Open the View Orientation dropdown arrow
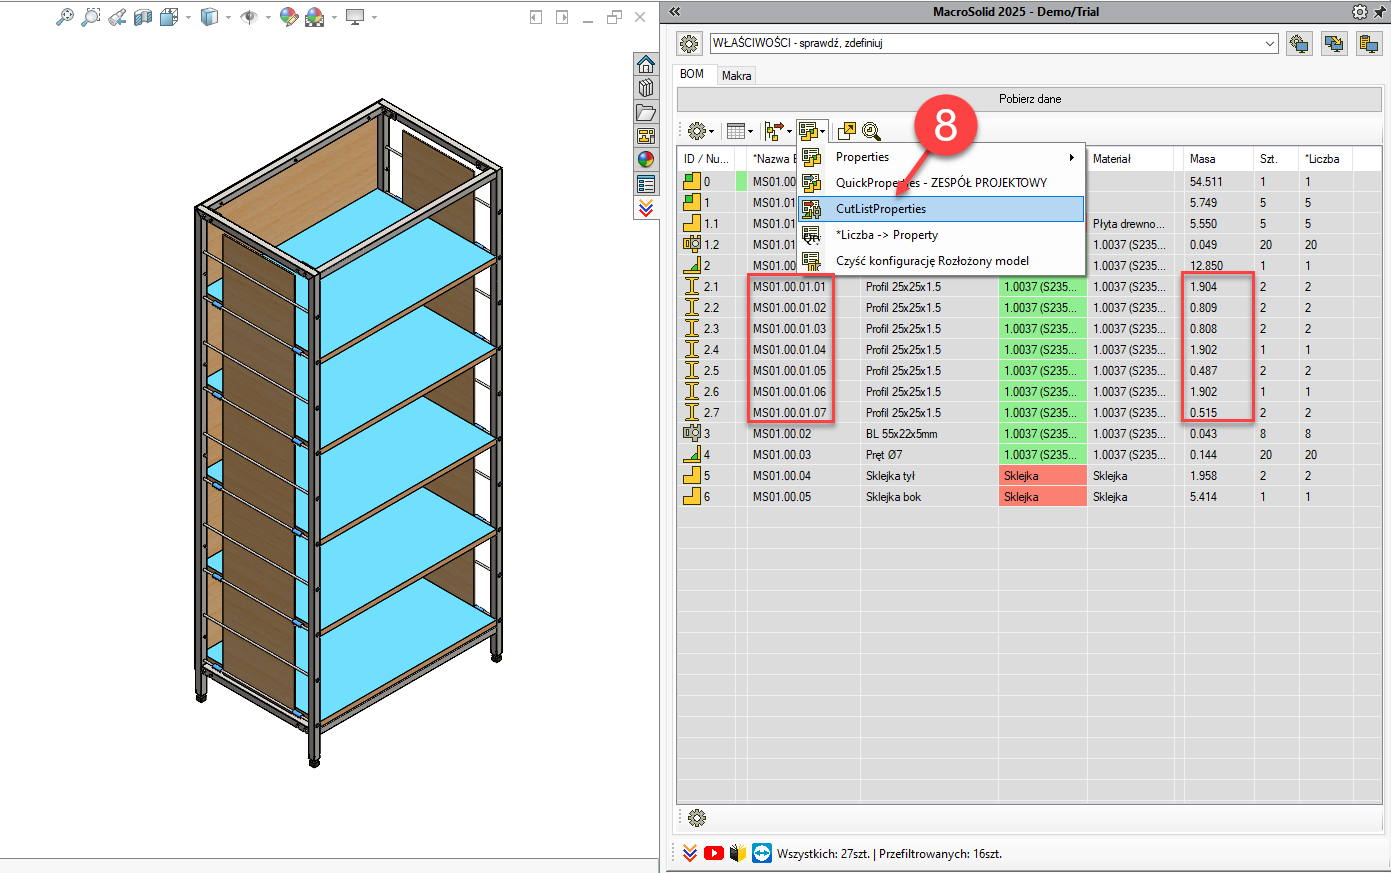The width and height of the screenshot is (1391, 873). (x=188, y=17)
